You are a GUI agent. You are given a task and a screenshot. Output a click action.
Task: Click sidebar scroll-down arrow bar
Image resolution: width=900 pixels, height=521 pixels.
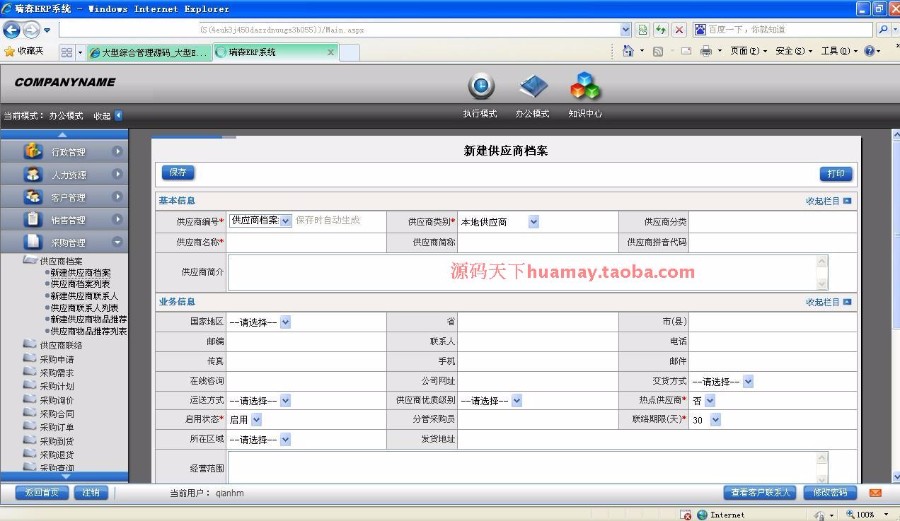[x=64, y=477]
